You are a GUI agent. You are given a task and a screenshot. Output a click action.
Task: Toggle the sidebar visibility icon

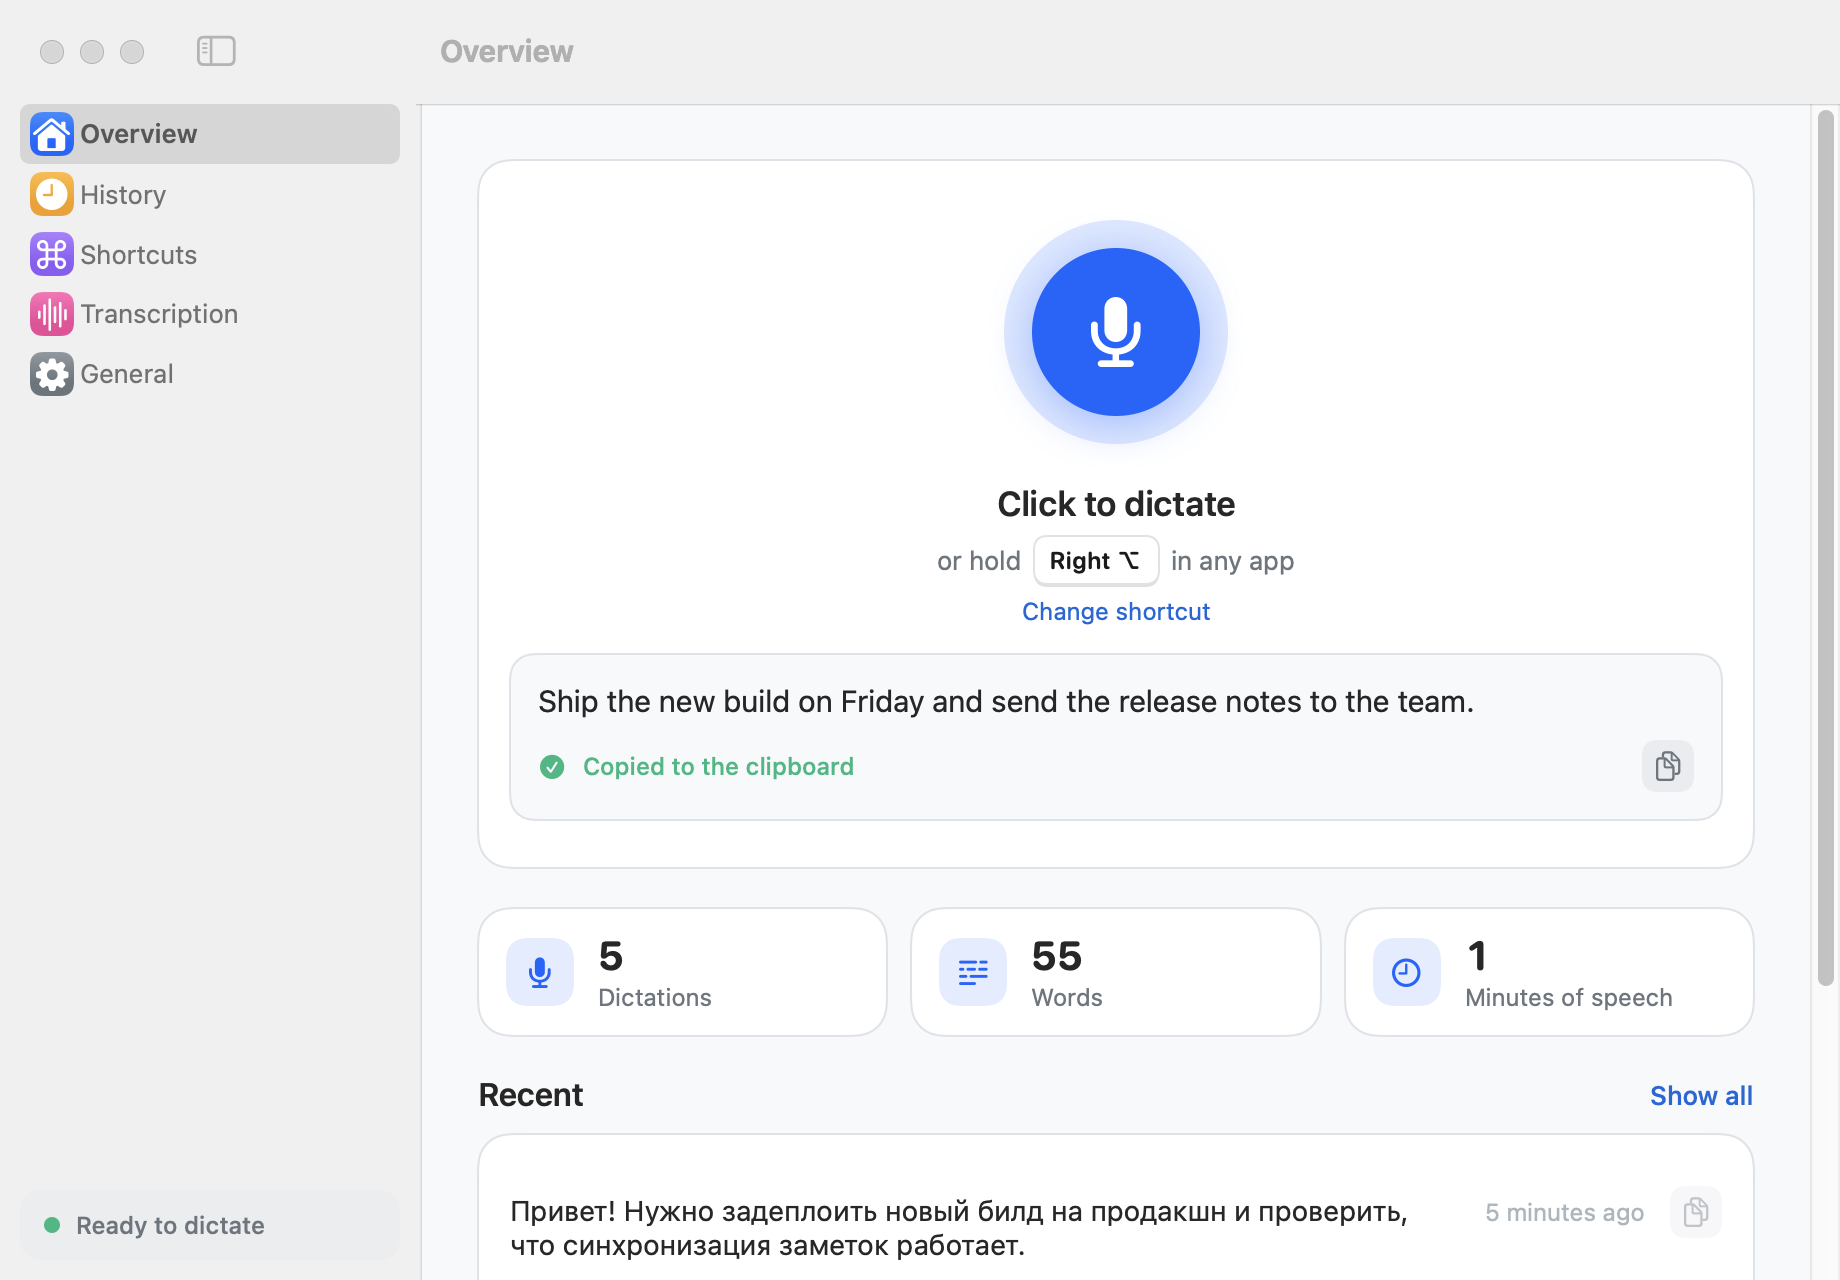216,51
